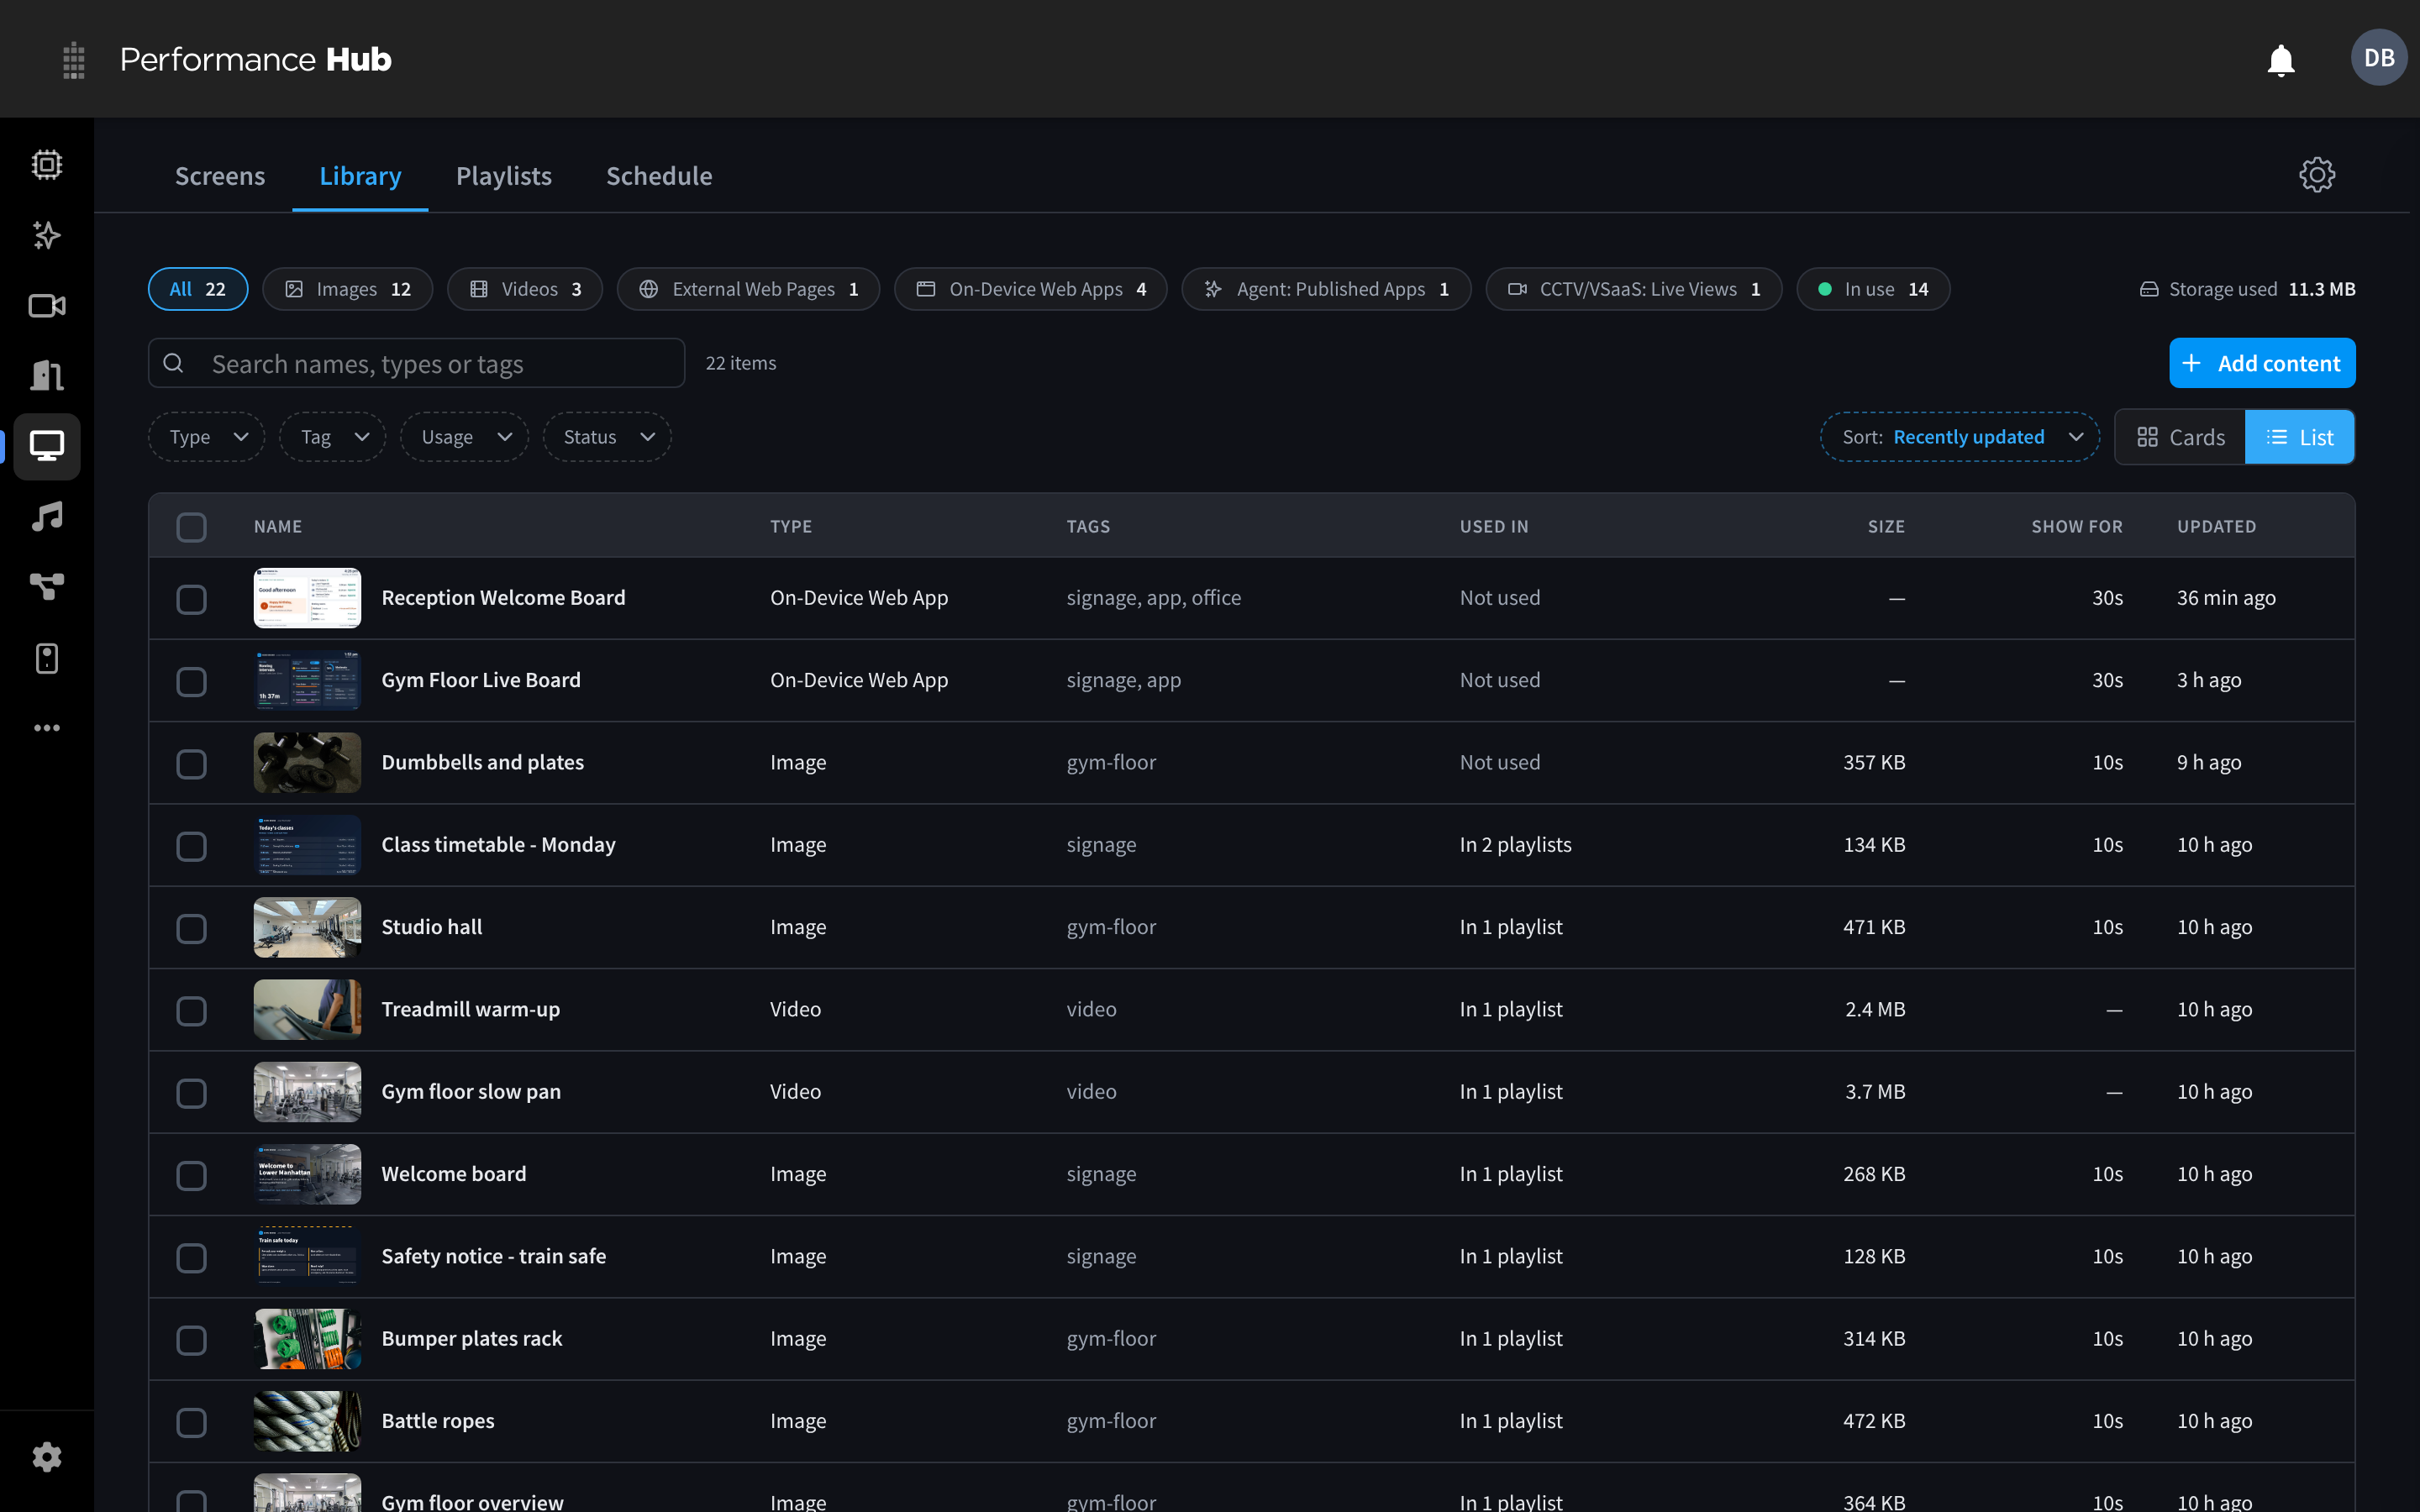Filter by In use 14 chip

coord(1873,289)
